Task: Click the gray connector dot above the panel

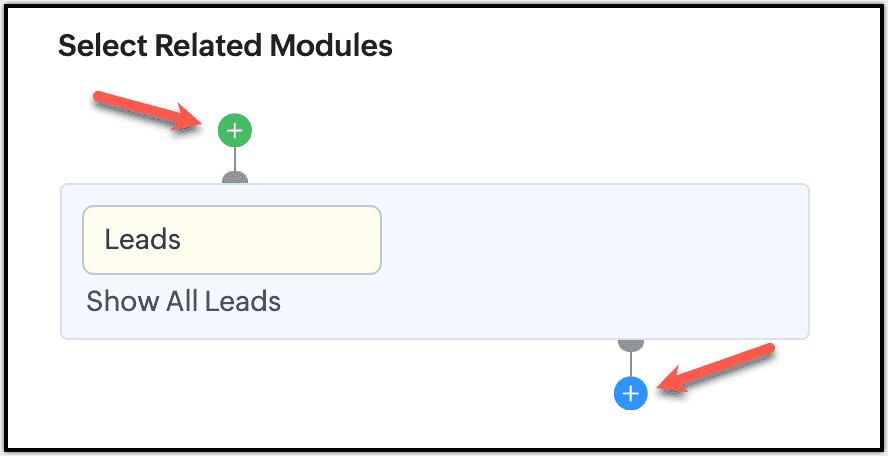Action: coord(234,178)
